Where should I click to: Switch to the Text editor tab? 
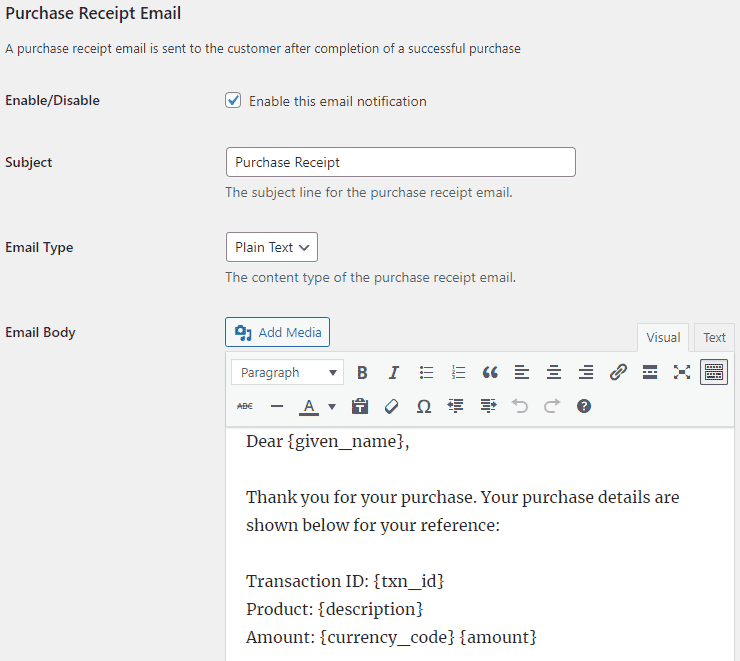click(714, 338)
